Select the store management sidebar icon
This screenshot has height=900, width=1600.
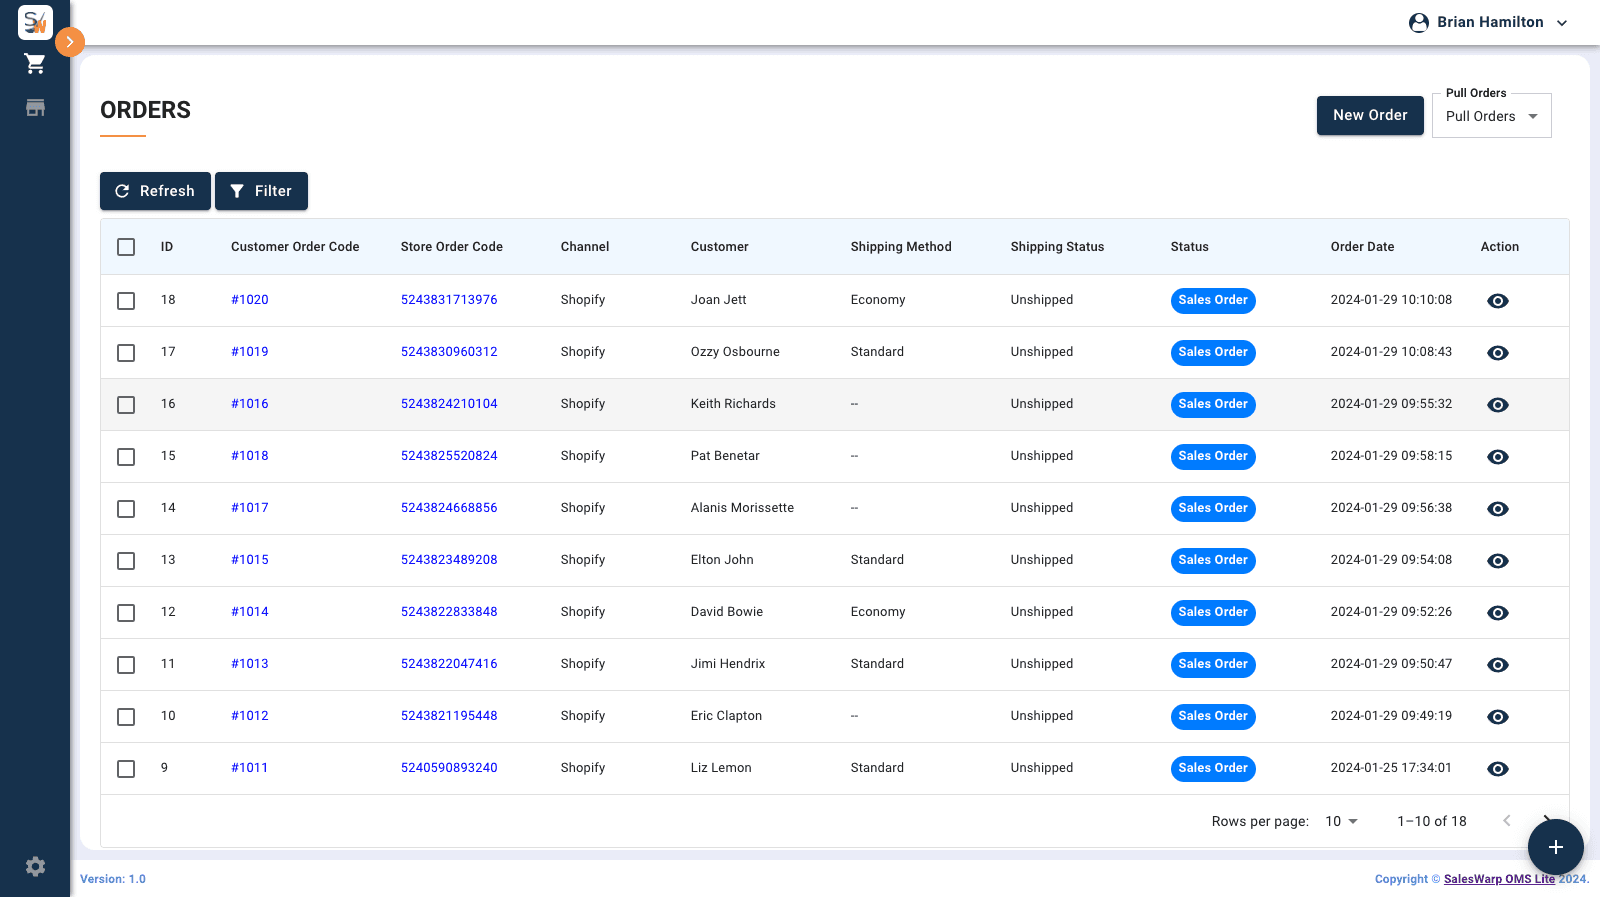34,107
